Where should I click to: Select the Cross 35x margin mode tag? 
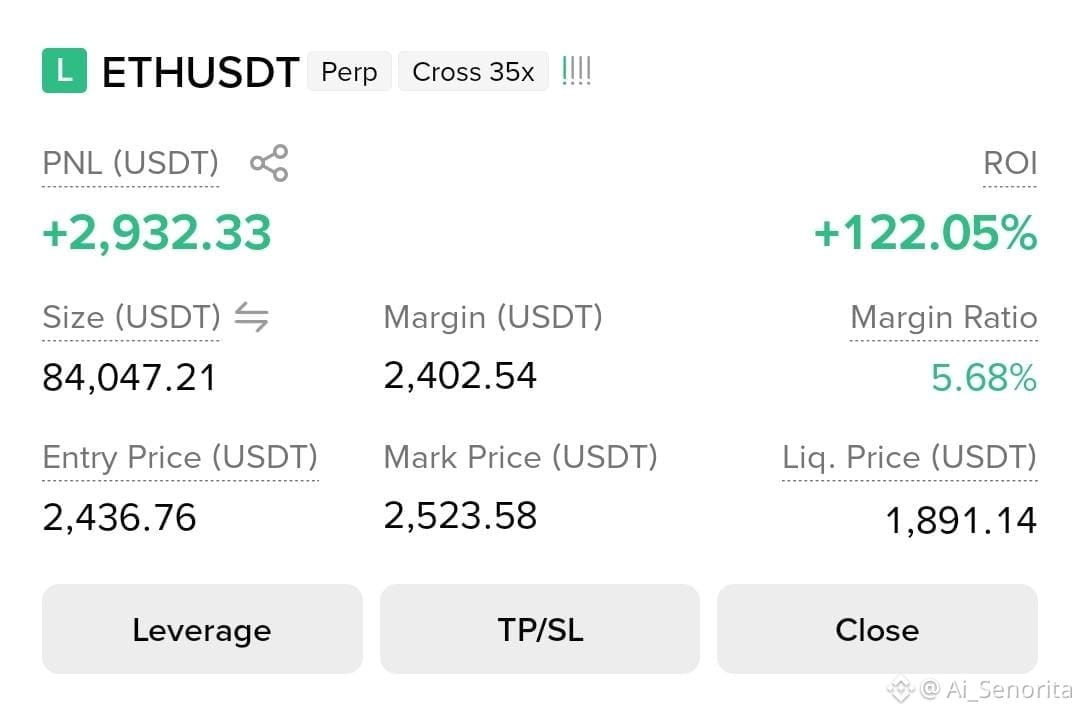pos(473,71)
